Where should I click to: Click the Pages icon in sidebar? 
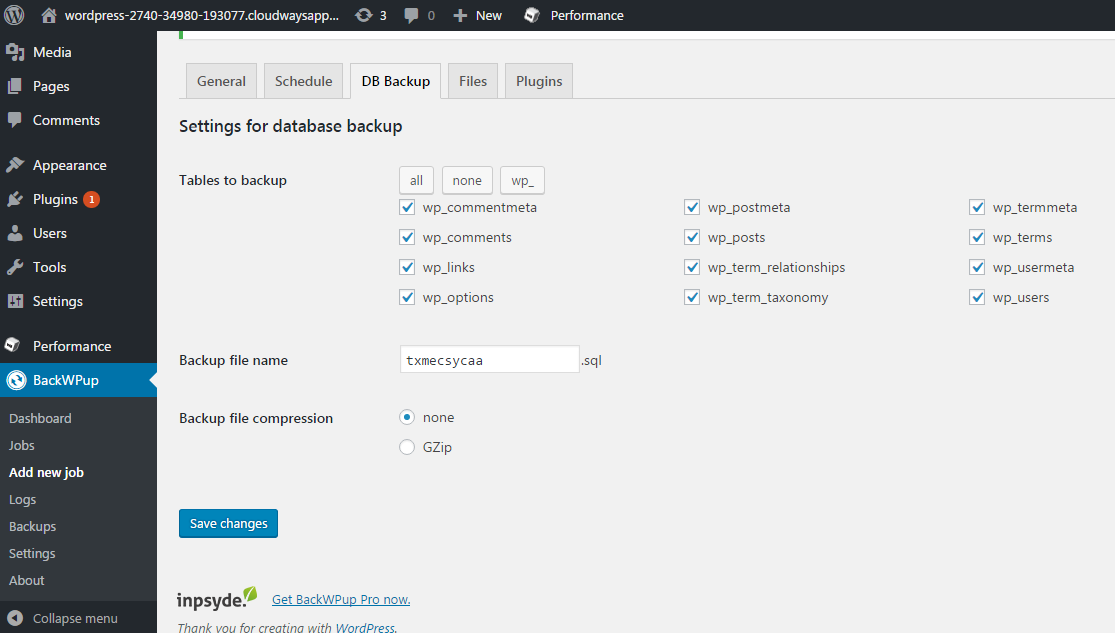(15, 86)
